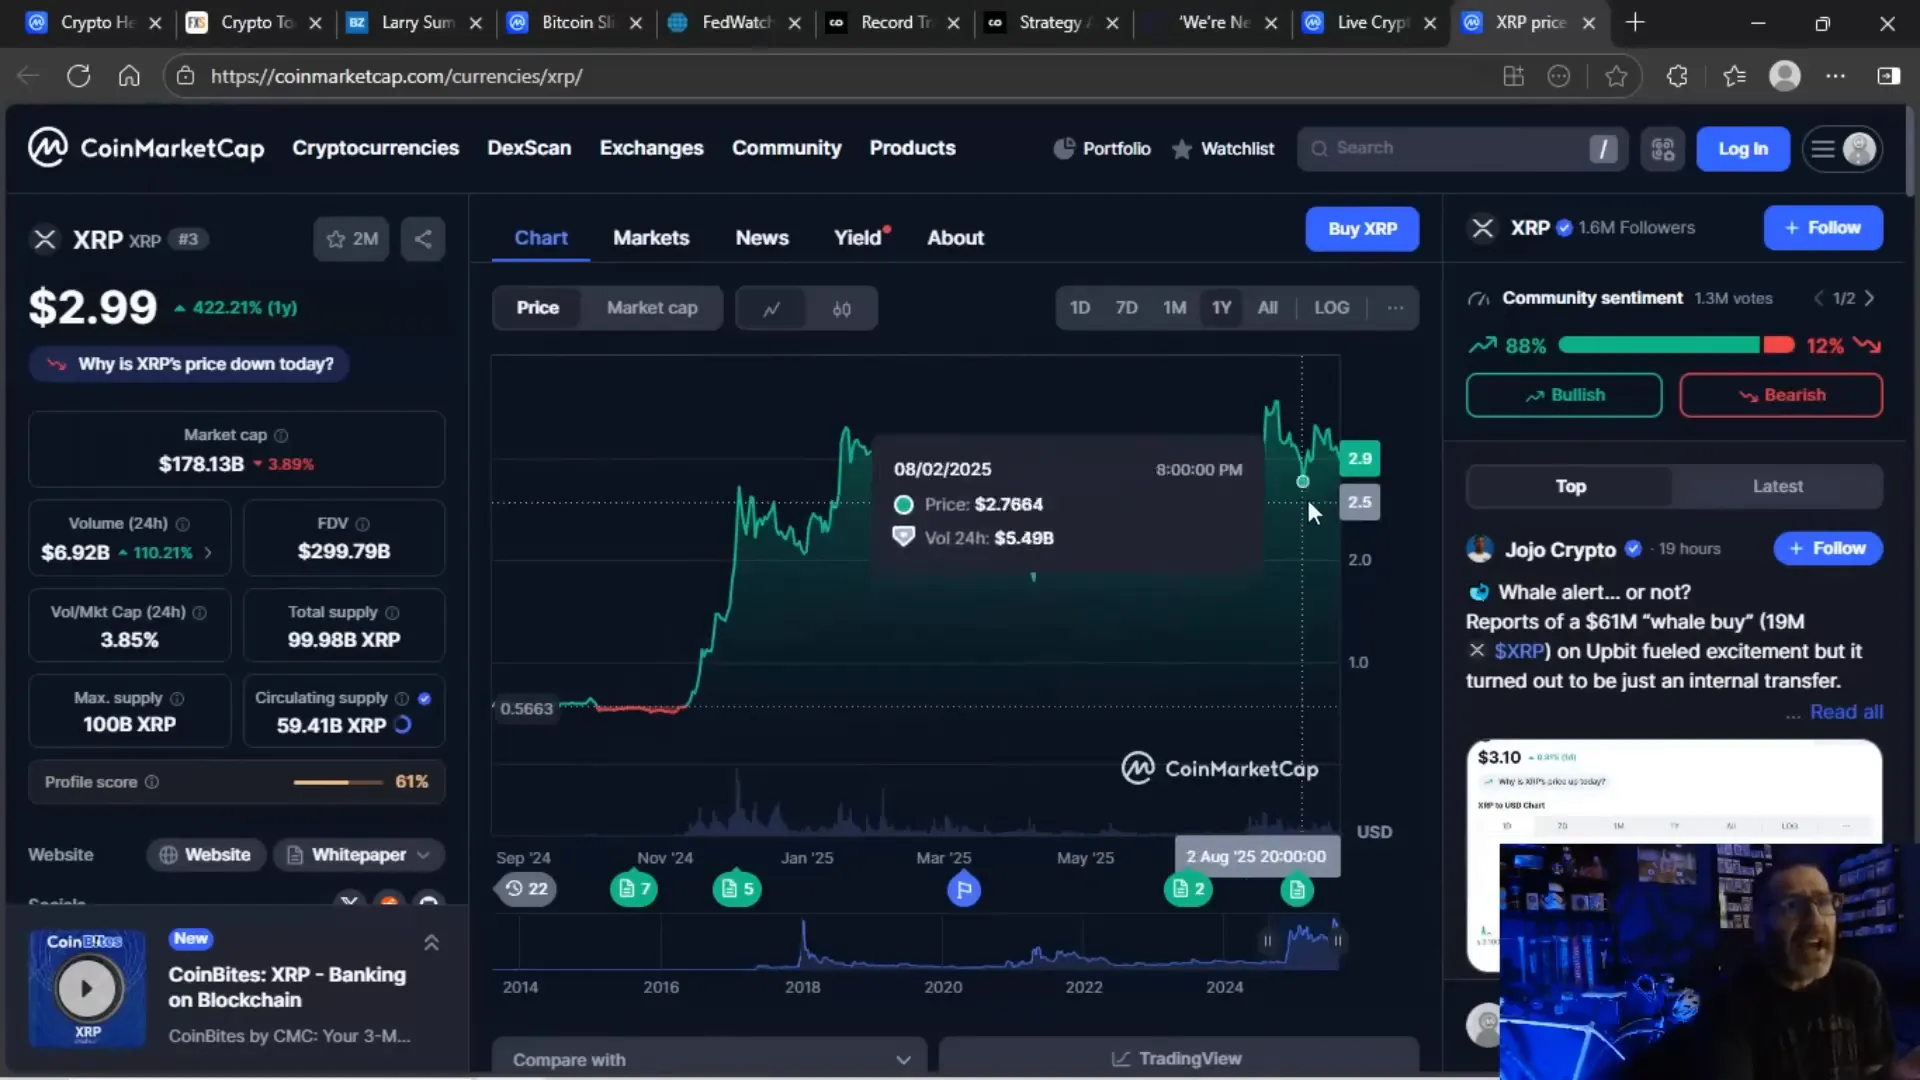Screen dimensions: 1920x1080
Task: Click the Mar '25 flag event marker
Action: (963, 889)
